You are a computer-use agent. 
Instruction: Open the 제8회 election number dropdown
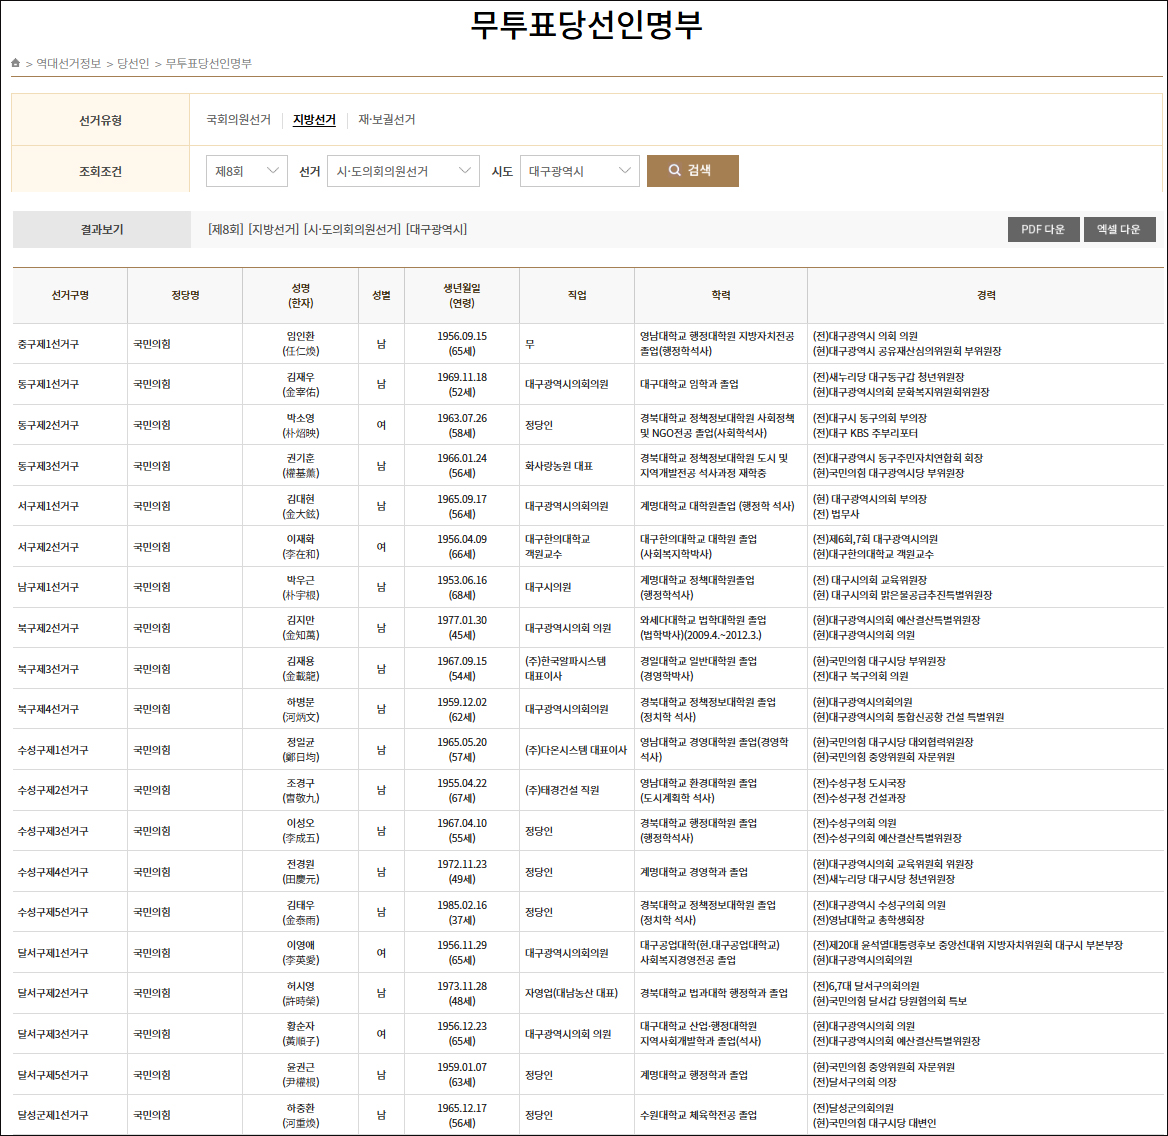246,171
